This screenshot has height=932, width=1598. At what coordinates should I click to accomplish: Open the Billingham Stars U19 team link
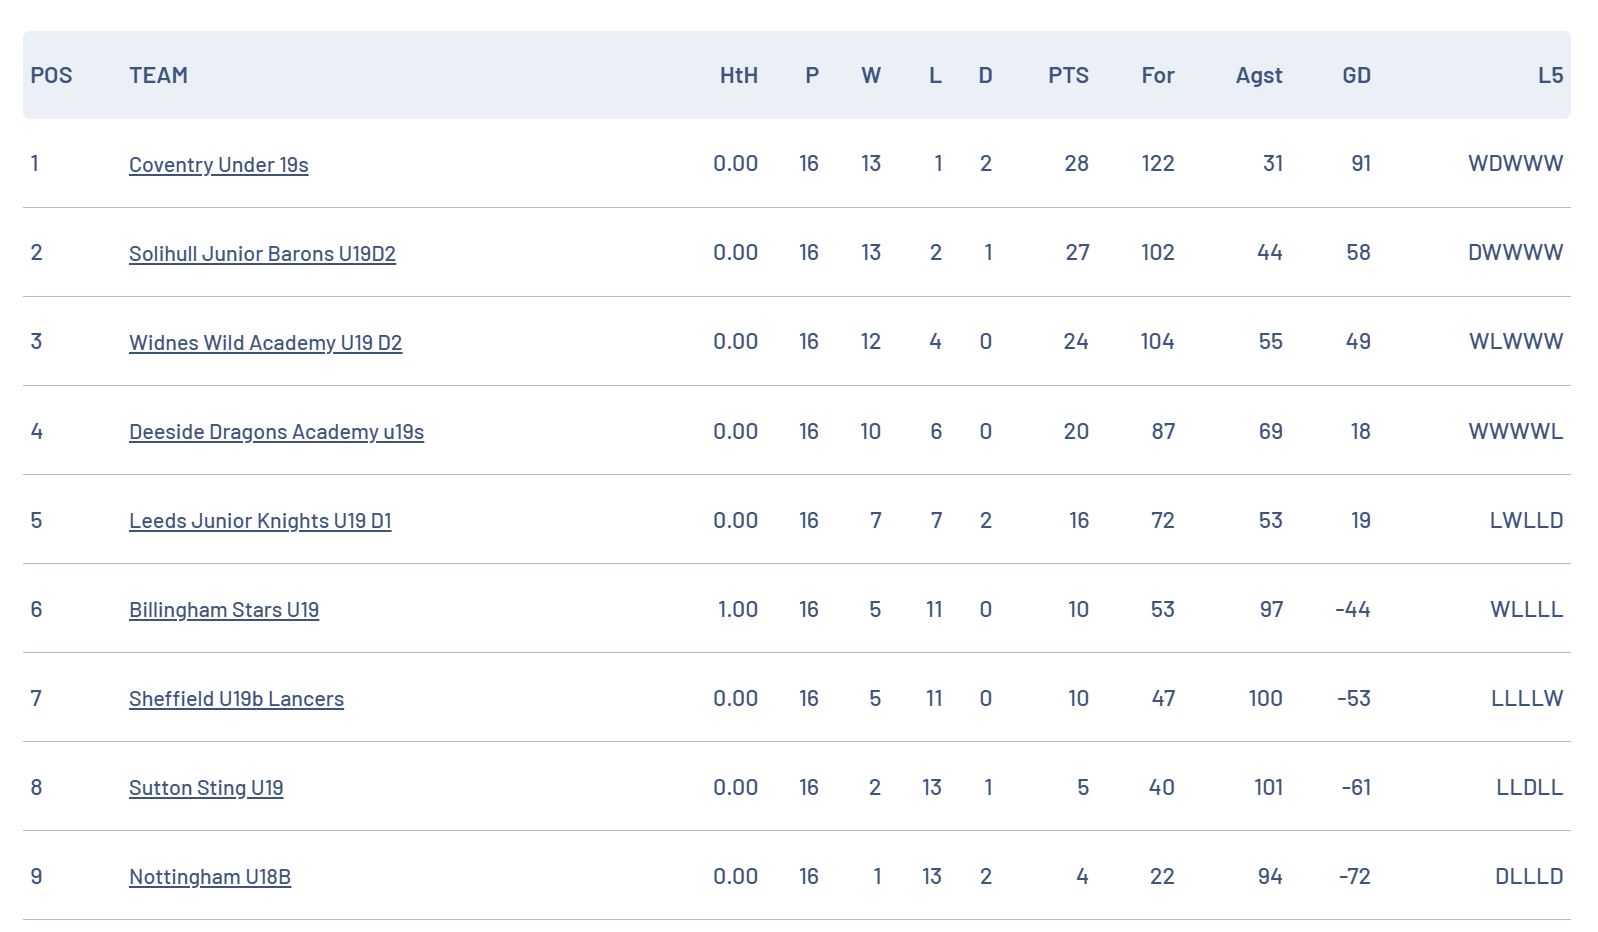pyautogui.click(x=224, y=610)
